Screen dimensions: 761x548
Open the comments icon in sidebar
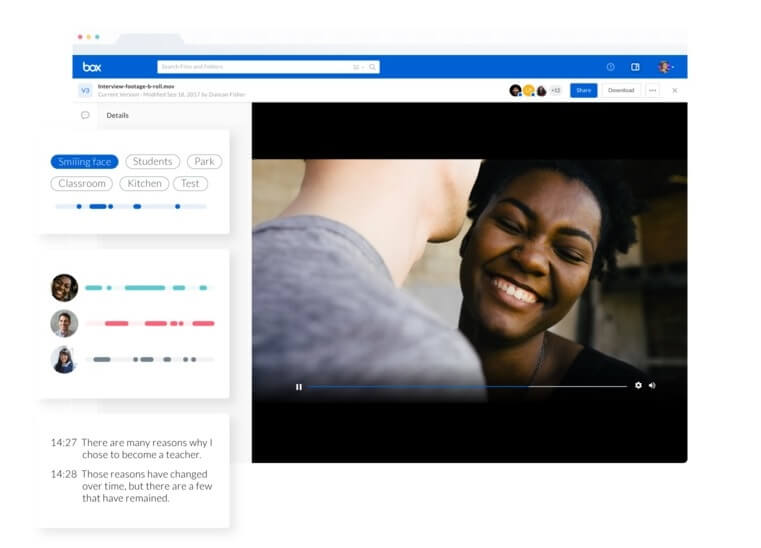click(85, 115)
